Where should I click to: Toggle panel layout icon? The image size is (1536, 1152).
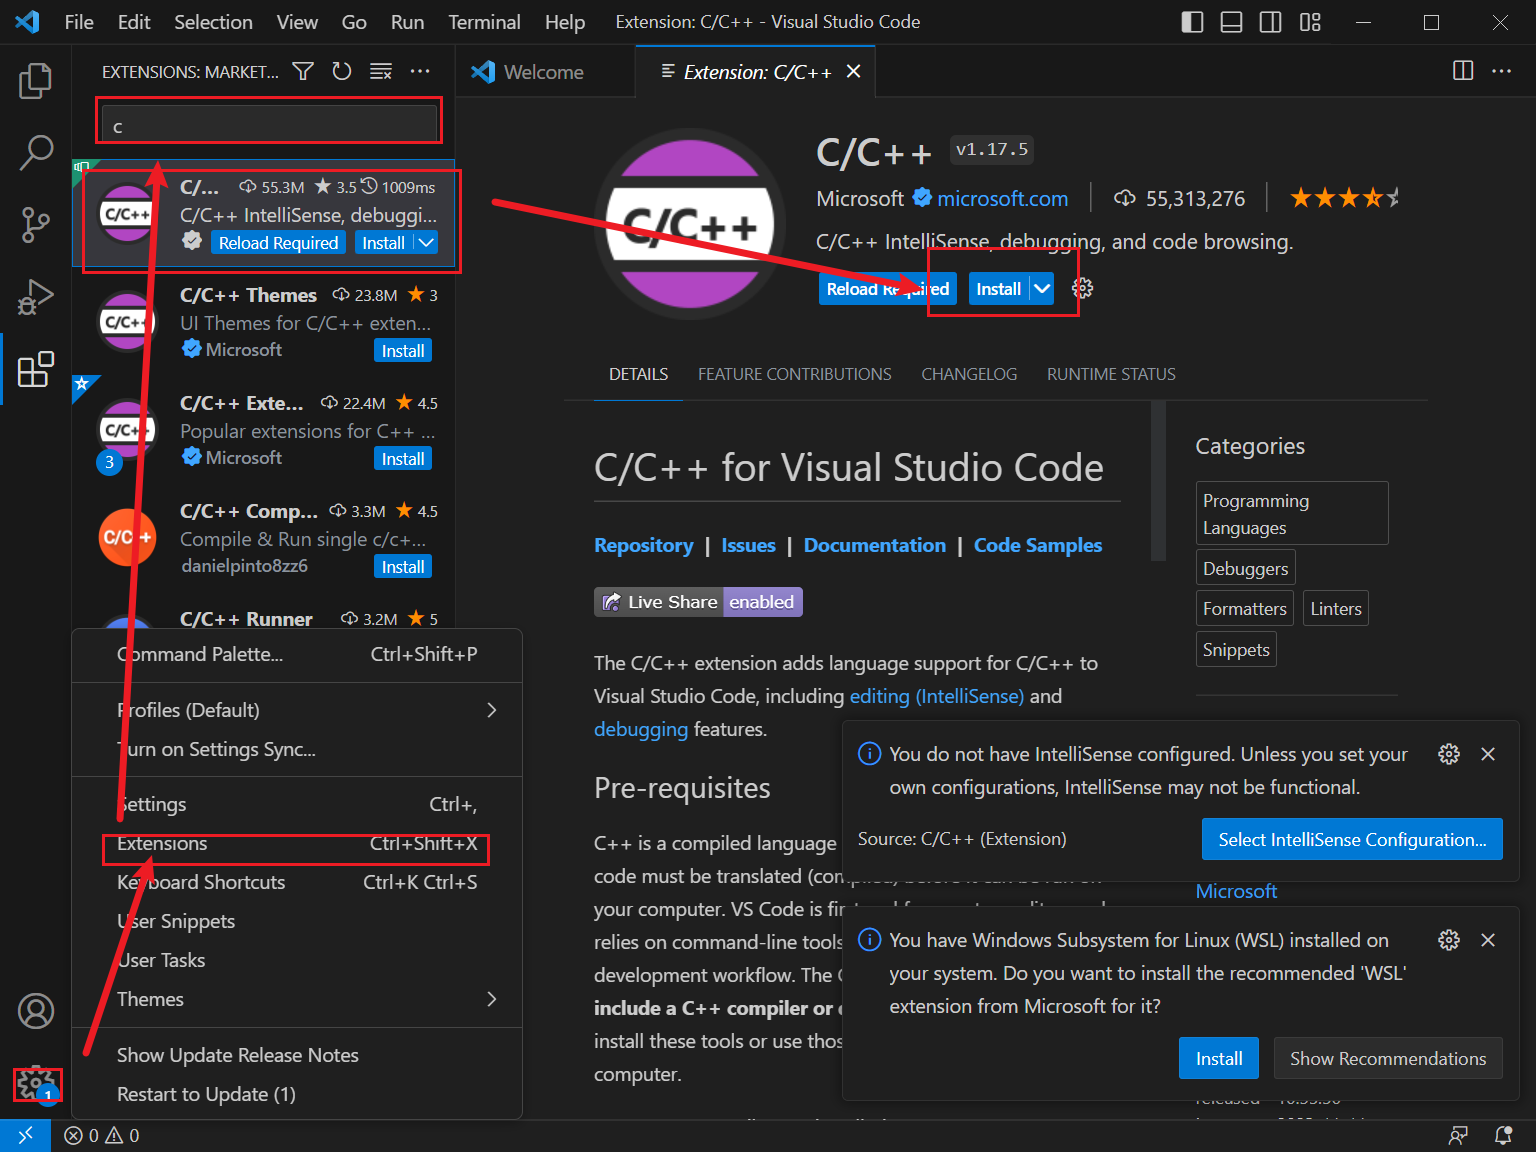click(x=1231, y=22)
